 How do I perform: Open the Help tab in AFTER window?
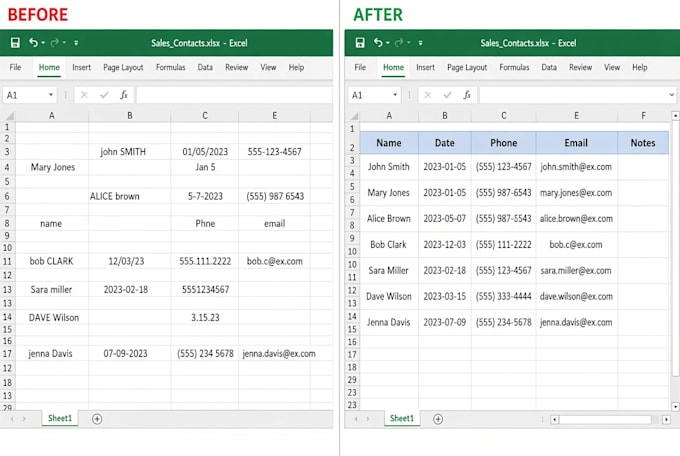640,67
